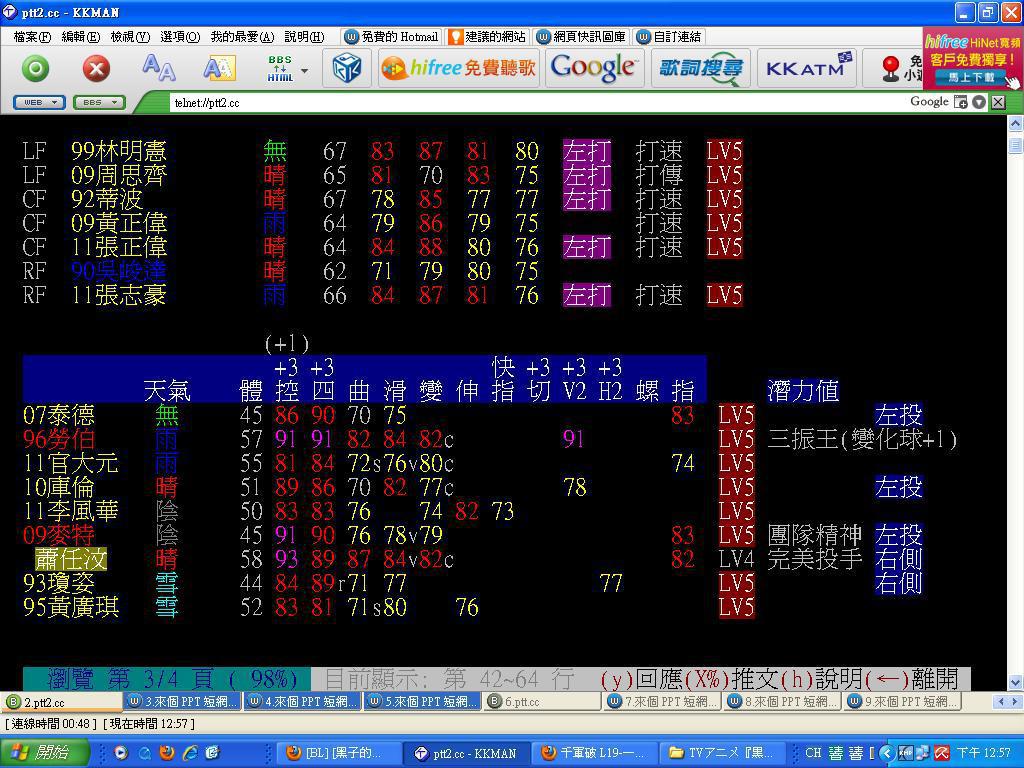Viewport: 1024px width, 768px height.
Task: Open the BBS HTML dropdown arrow
Action: pyautogui.click(x=304, y=69)
